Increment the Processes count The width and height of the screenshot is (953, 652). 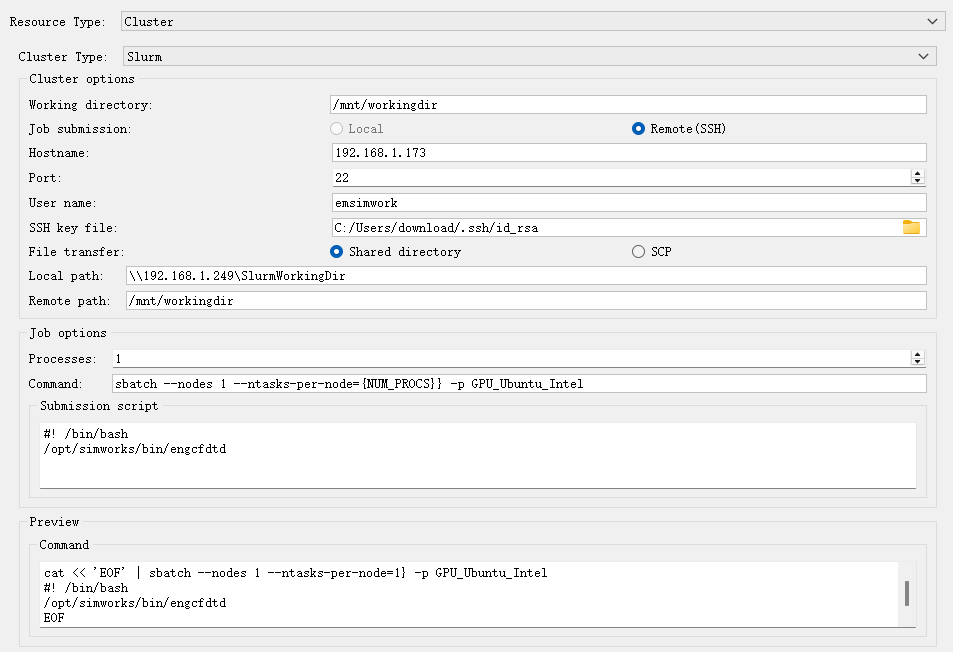click(x=917, y=354)
